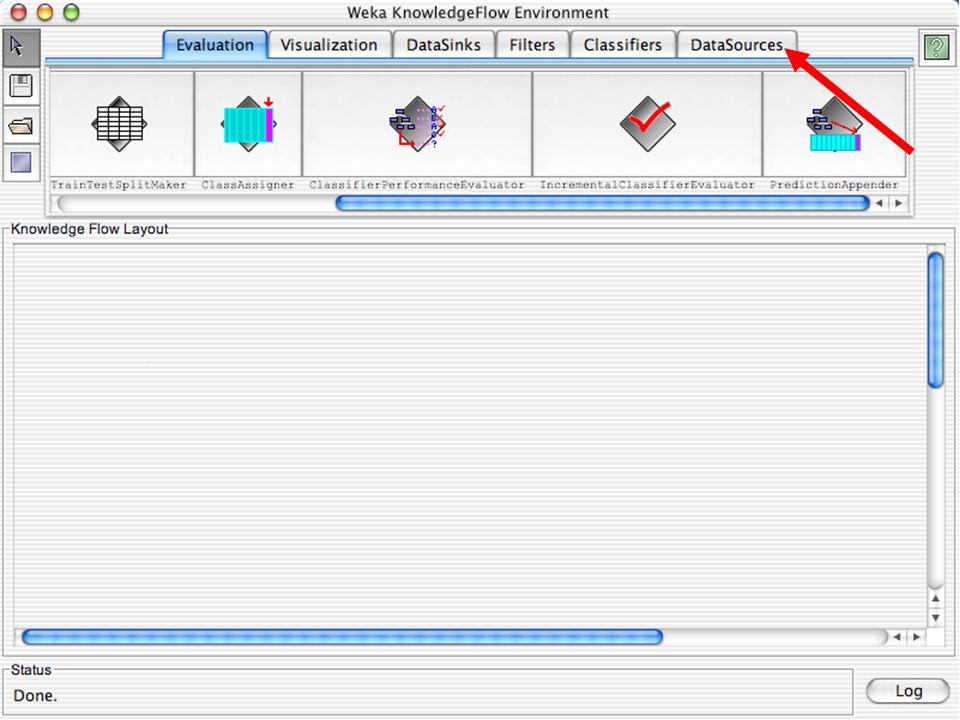This screenshot has width=960, height=720.
Task: Click layout vertical scroll down arrow
Action: tap(935, 617)
